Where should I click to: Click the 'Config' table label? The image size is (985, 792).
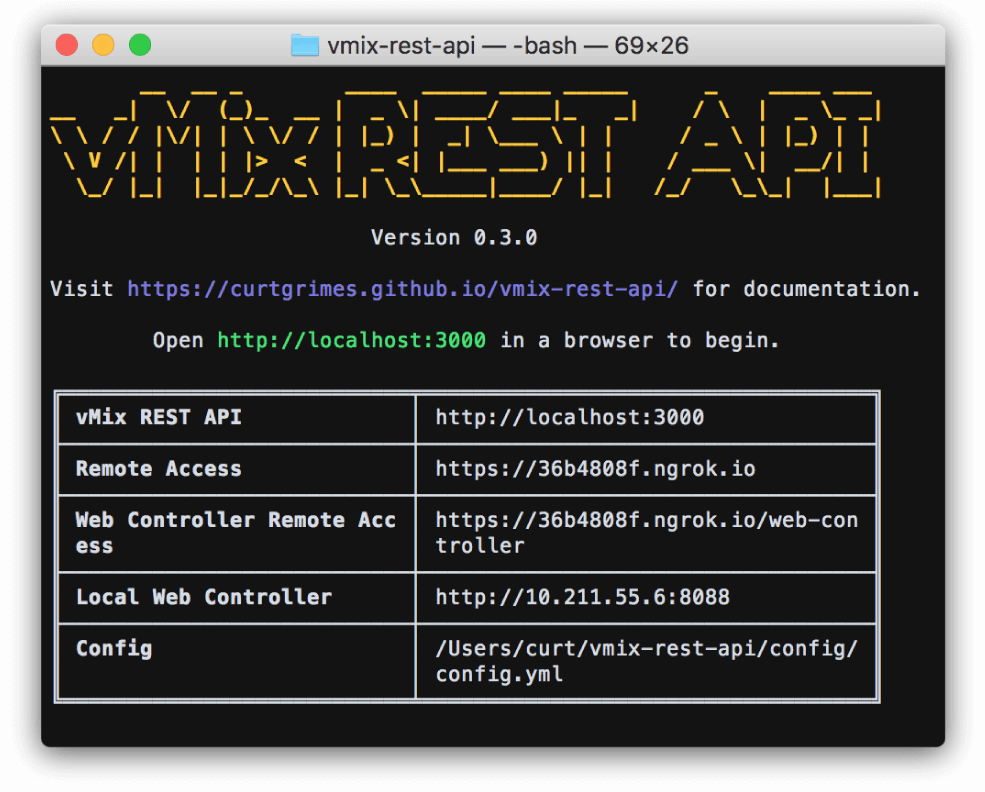click(x=114, y=648)
